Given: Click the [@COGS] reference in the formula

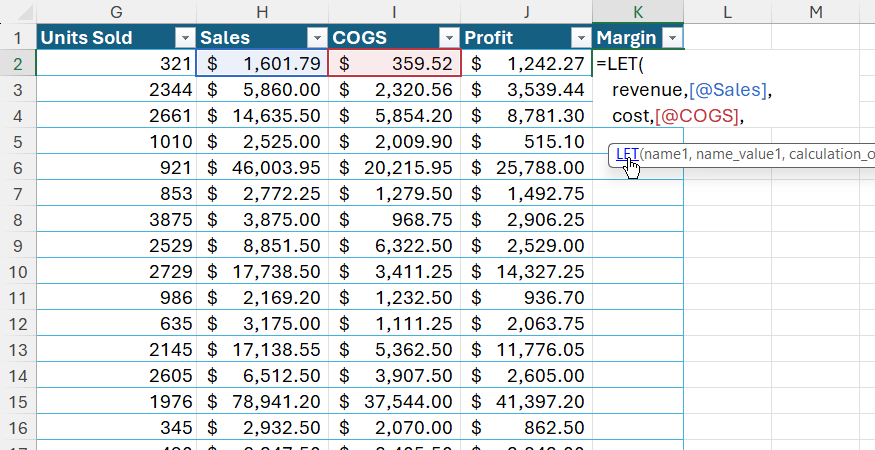Looking at the screenshot, I should (x=697, y=116).
